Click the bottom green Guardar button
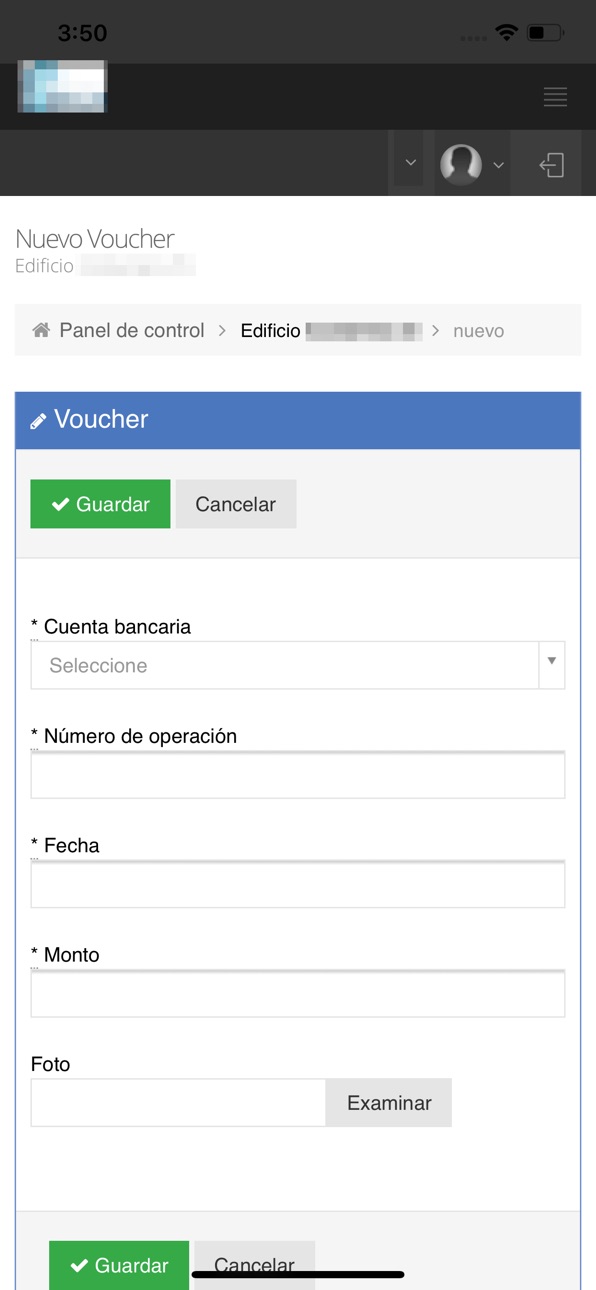The width and height of the screenshot is (596, 1290). [x=119, y=1265]
